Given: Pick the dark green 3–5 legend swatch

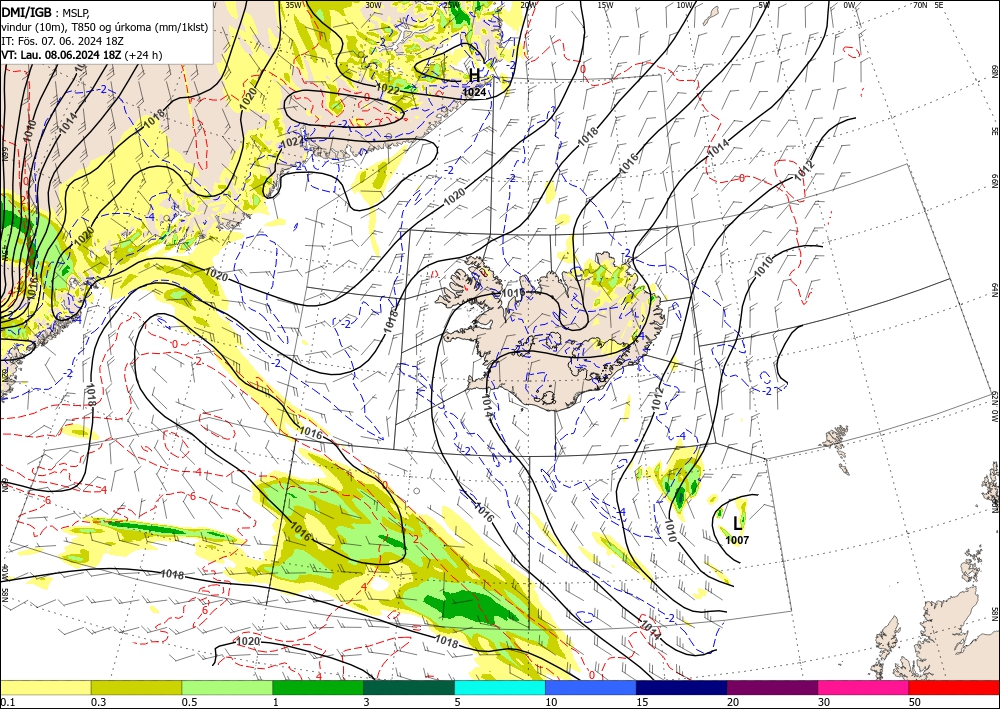Looking at the screenshot, I should (x=409, y=687).
